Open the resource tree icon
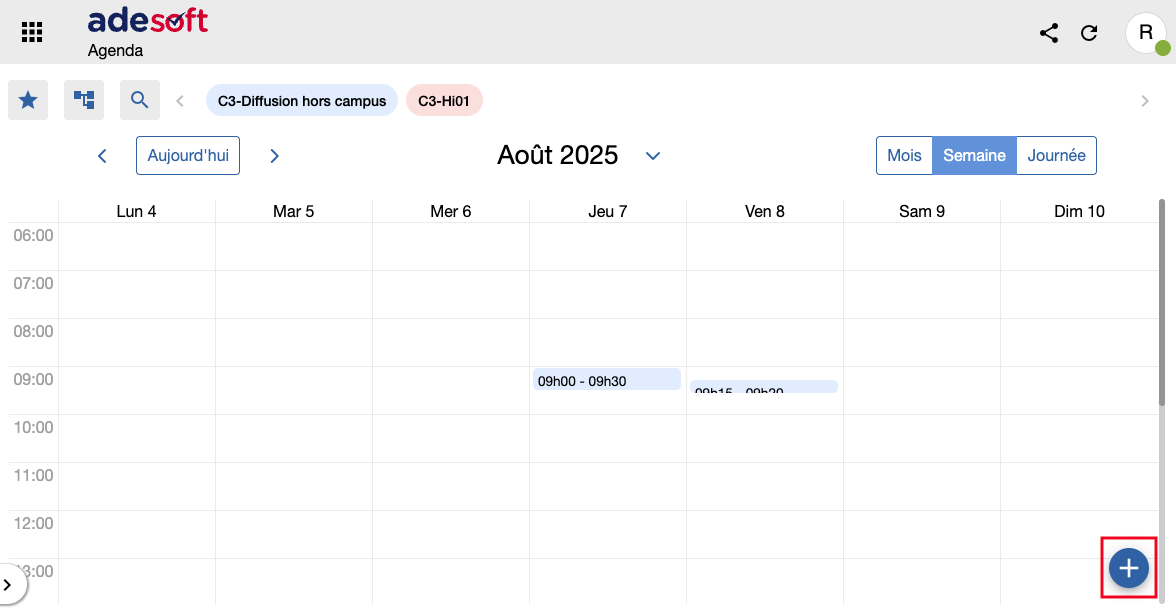 [84, 100]
